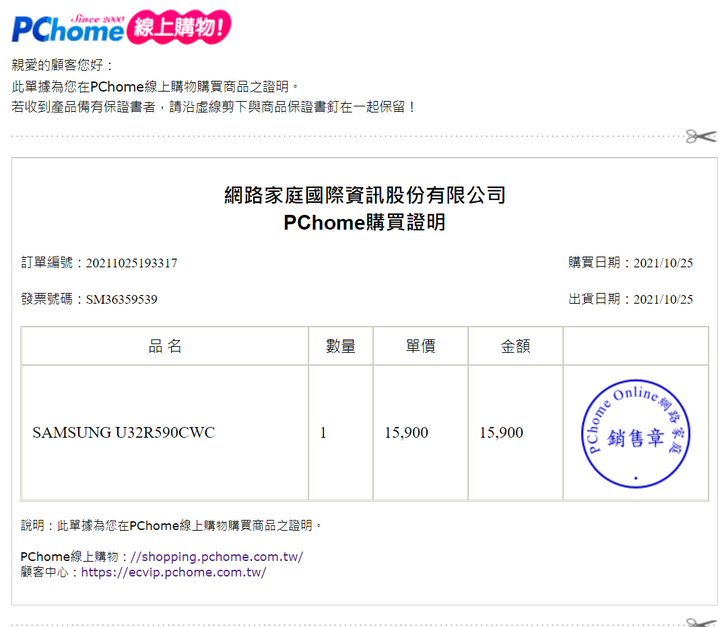Select order number 20211025193317

tap(131, 263)
